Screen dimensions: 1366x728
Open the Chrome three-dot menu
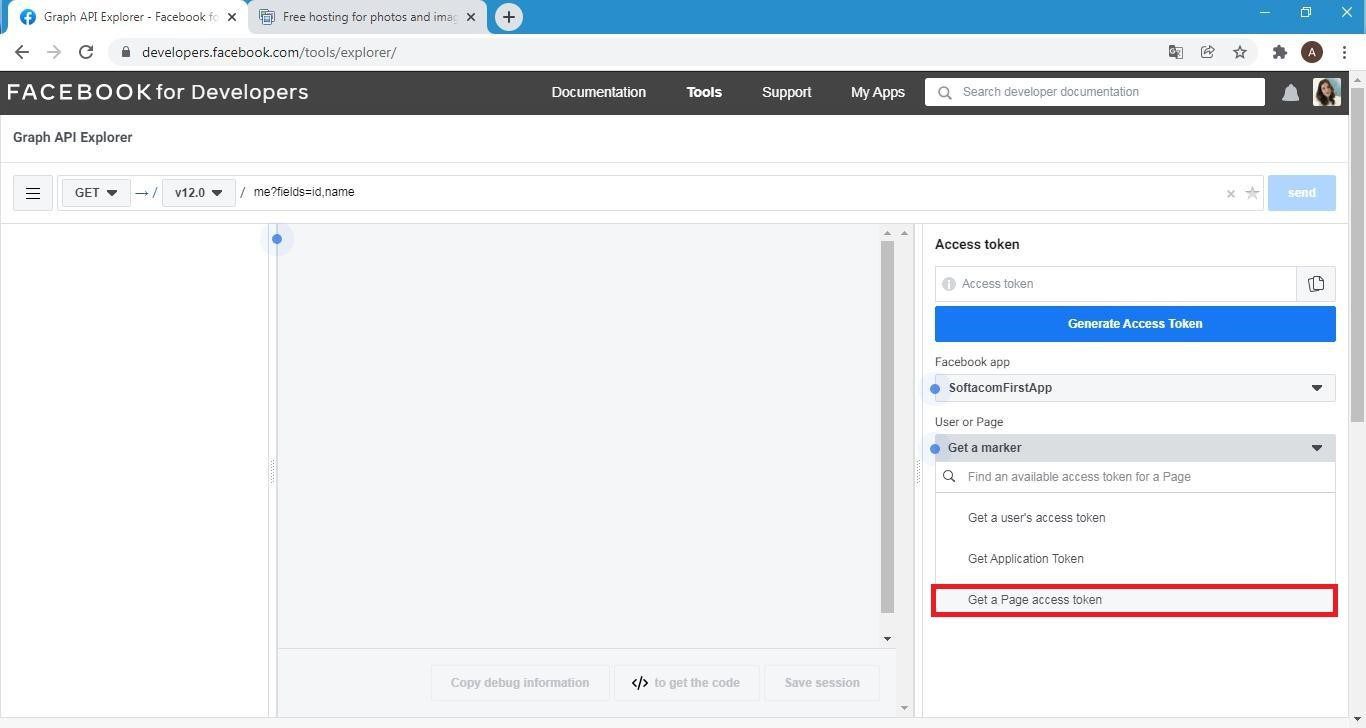[1344, 52]
